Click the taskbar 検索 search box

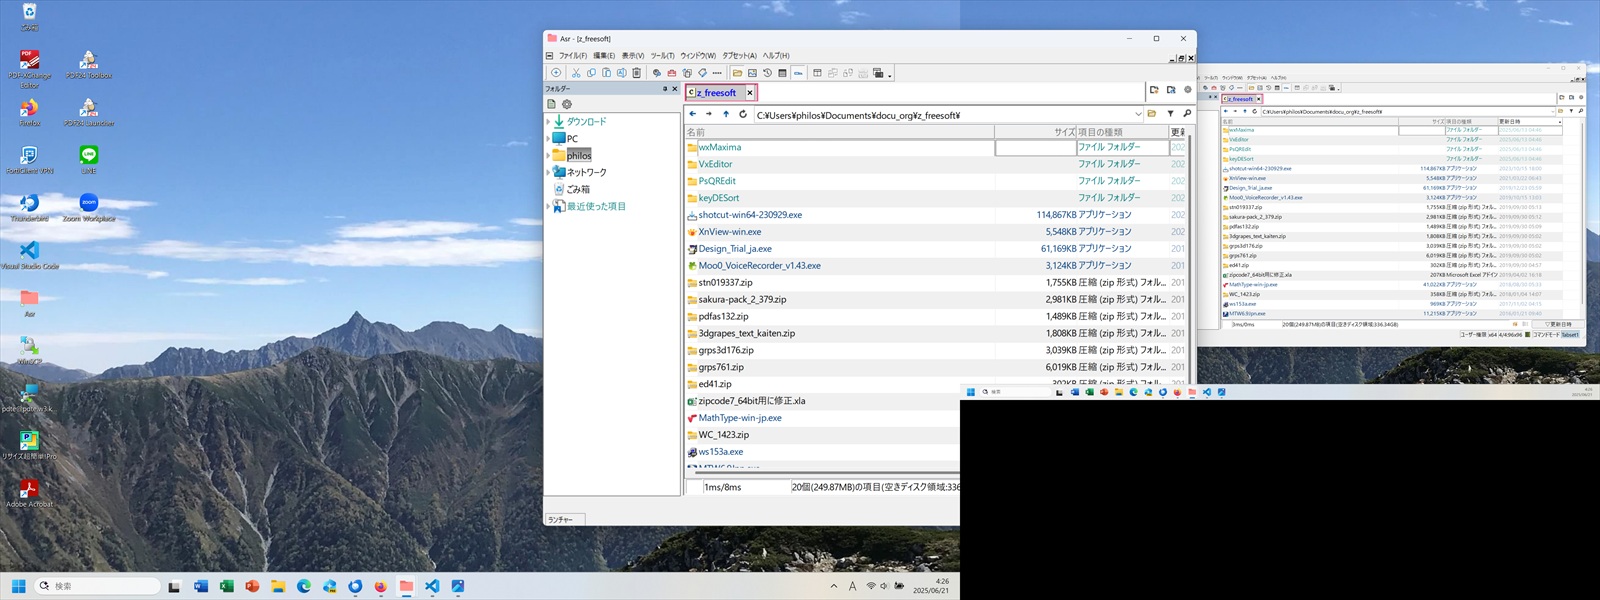[x=97, y=586]
